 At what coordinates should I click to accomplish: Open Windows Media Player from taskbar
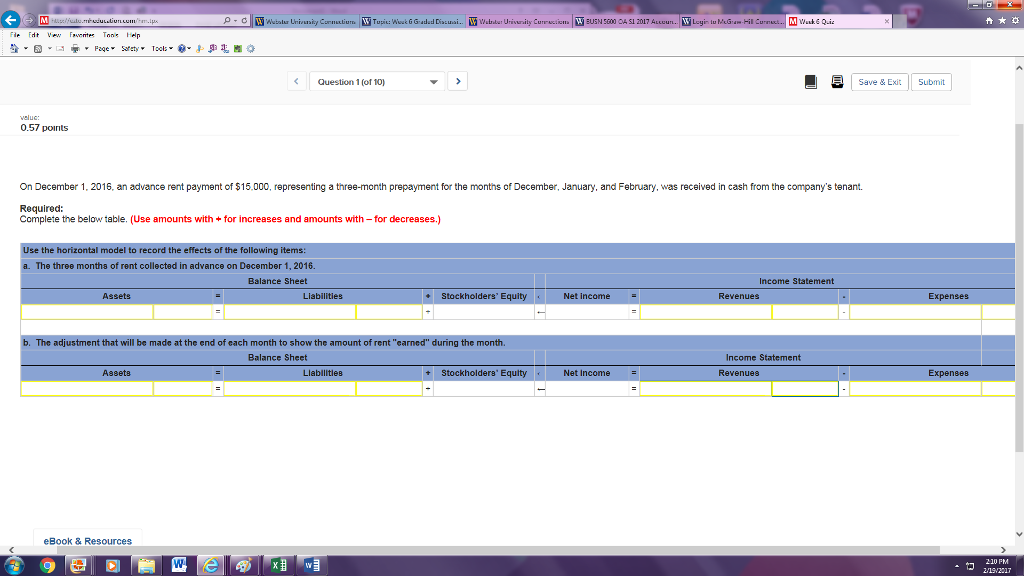pyautogui.click(x=112, y=566)
